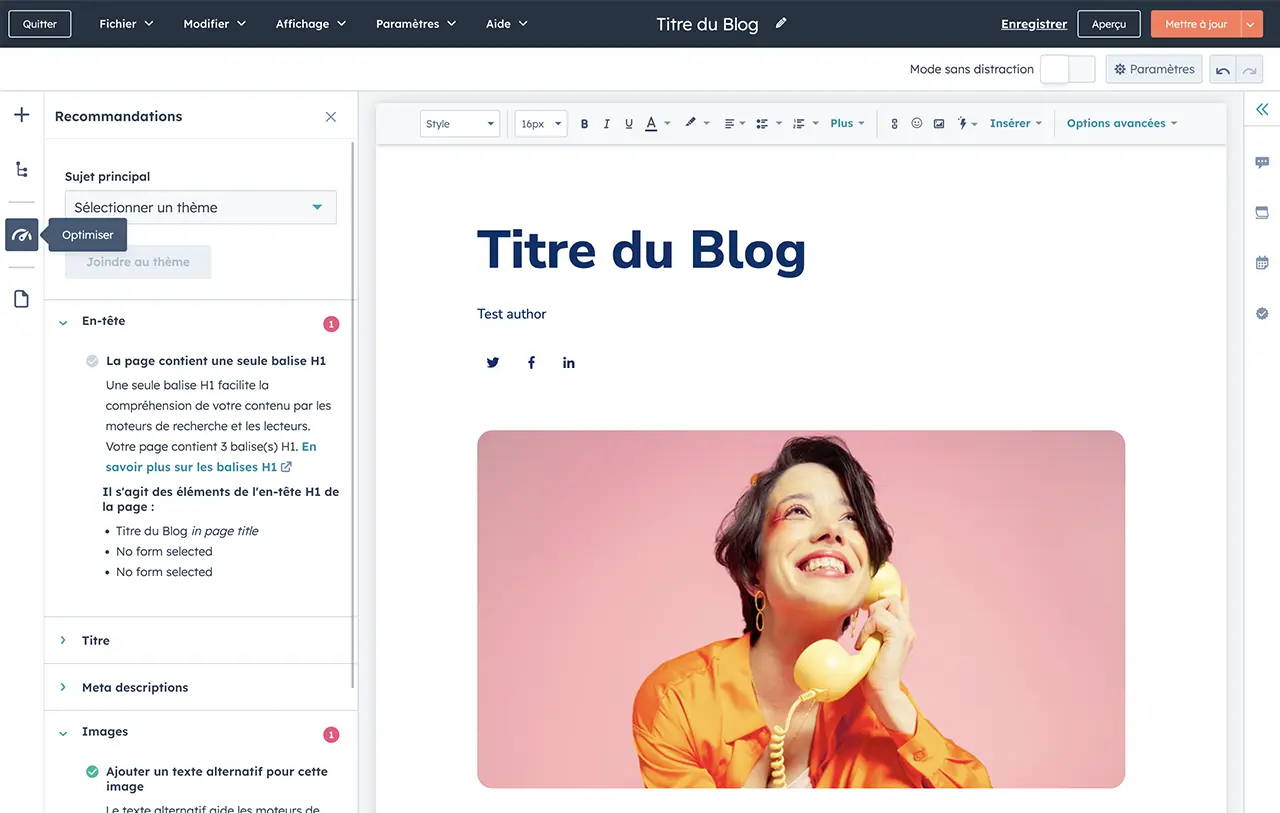The height and width of the screenshot is (813, 1280).
Task: Open the Affichage menu
Action: point(310,24)
